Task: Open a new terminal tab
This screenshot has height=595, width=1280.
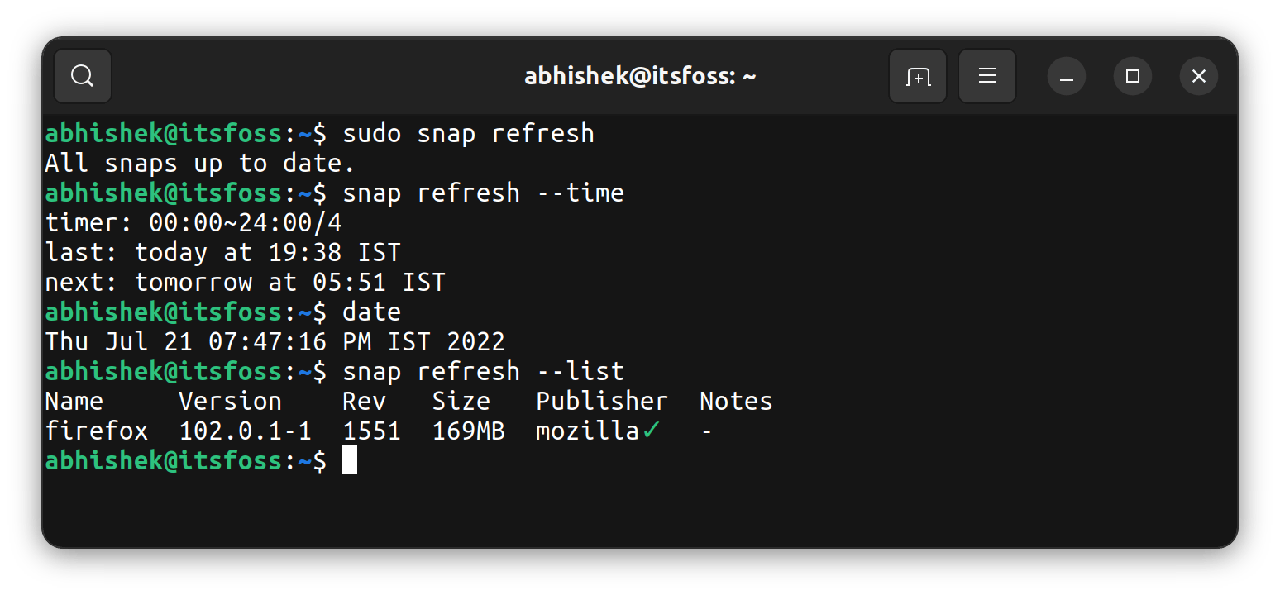Action: [918, 76]
